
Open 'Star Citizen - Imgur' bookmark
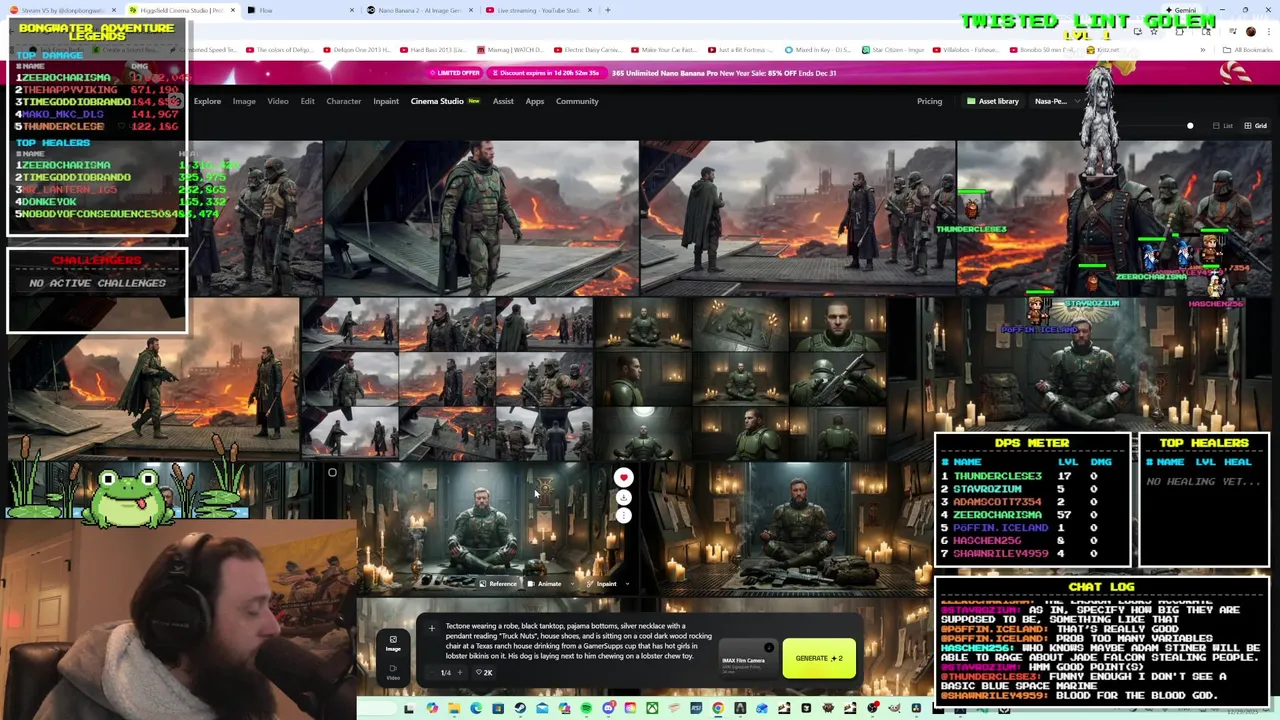[893, 50]
